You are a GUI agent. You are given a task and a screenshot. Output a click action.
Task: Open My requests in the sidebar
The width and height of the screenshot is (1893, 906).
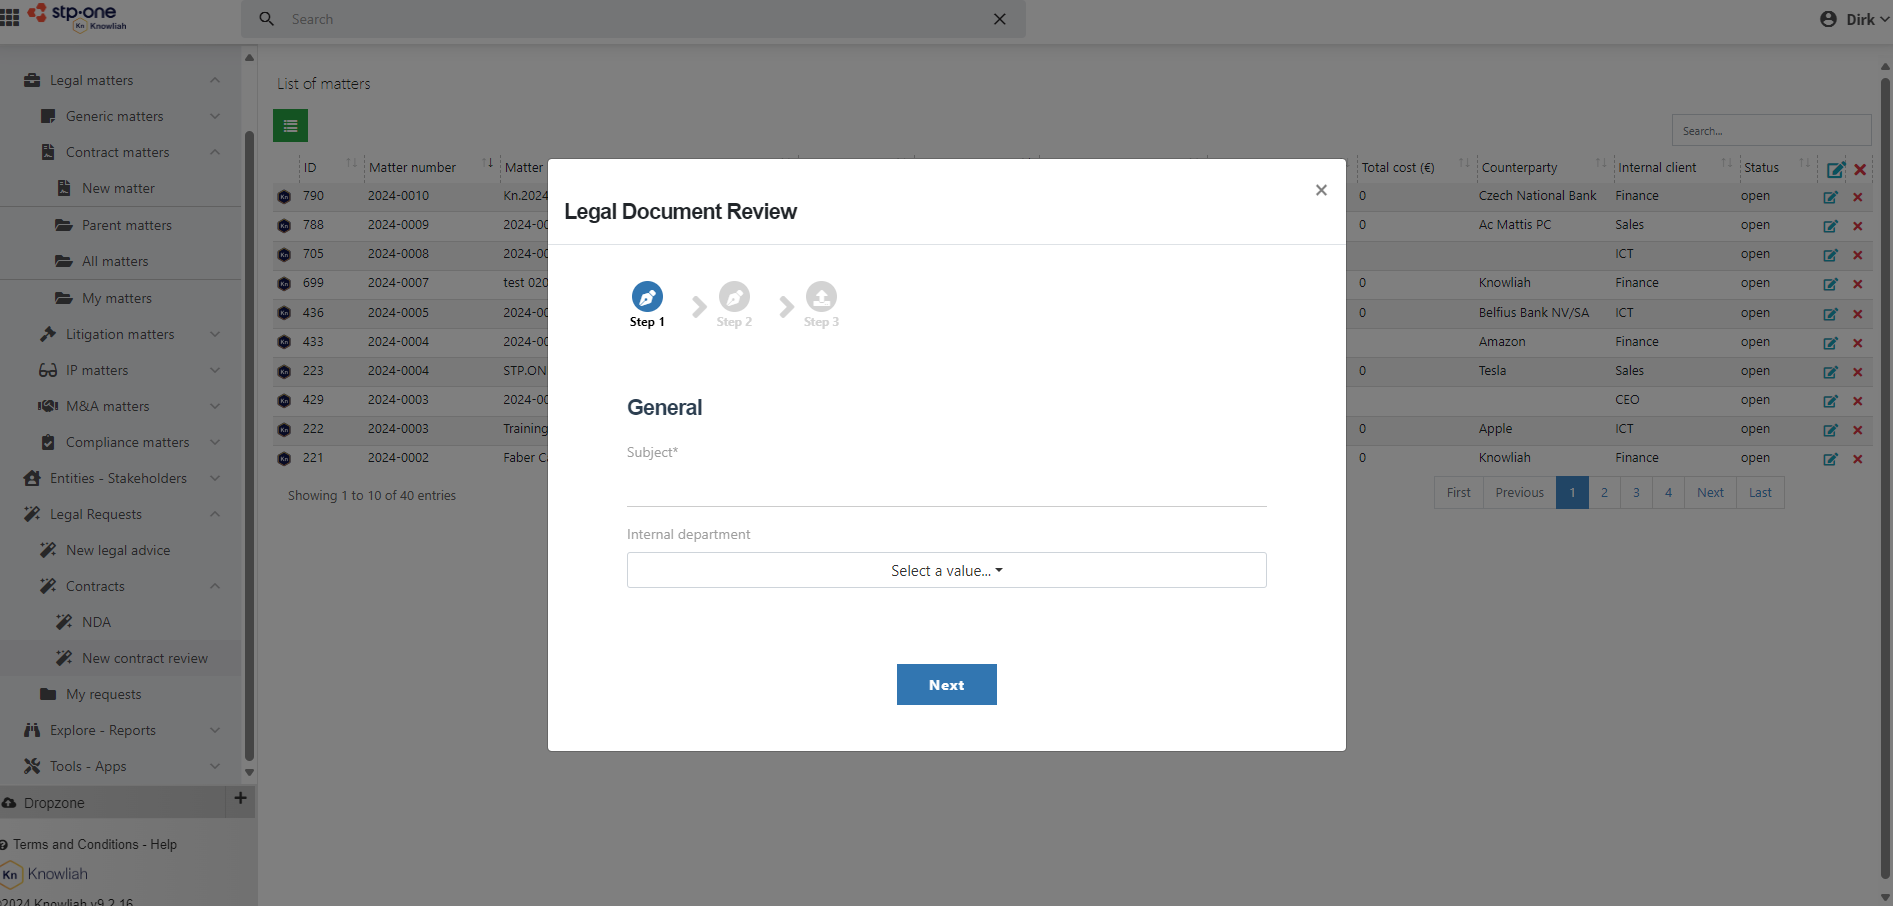[x=103, y=693]
